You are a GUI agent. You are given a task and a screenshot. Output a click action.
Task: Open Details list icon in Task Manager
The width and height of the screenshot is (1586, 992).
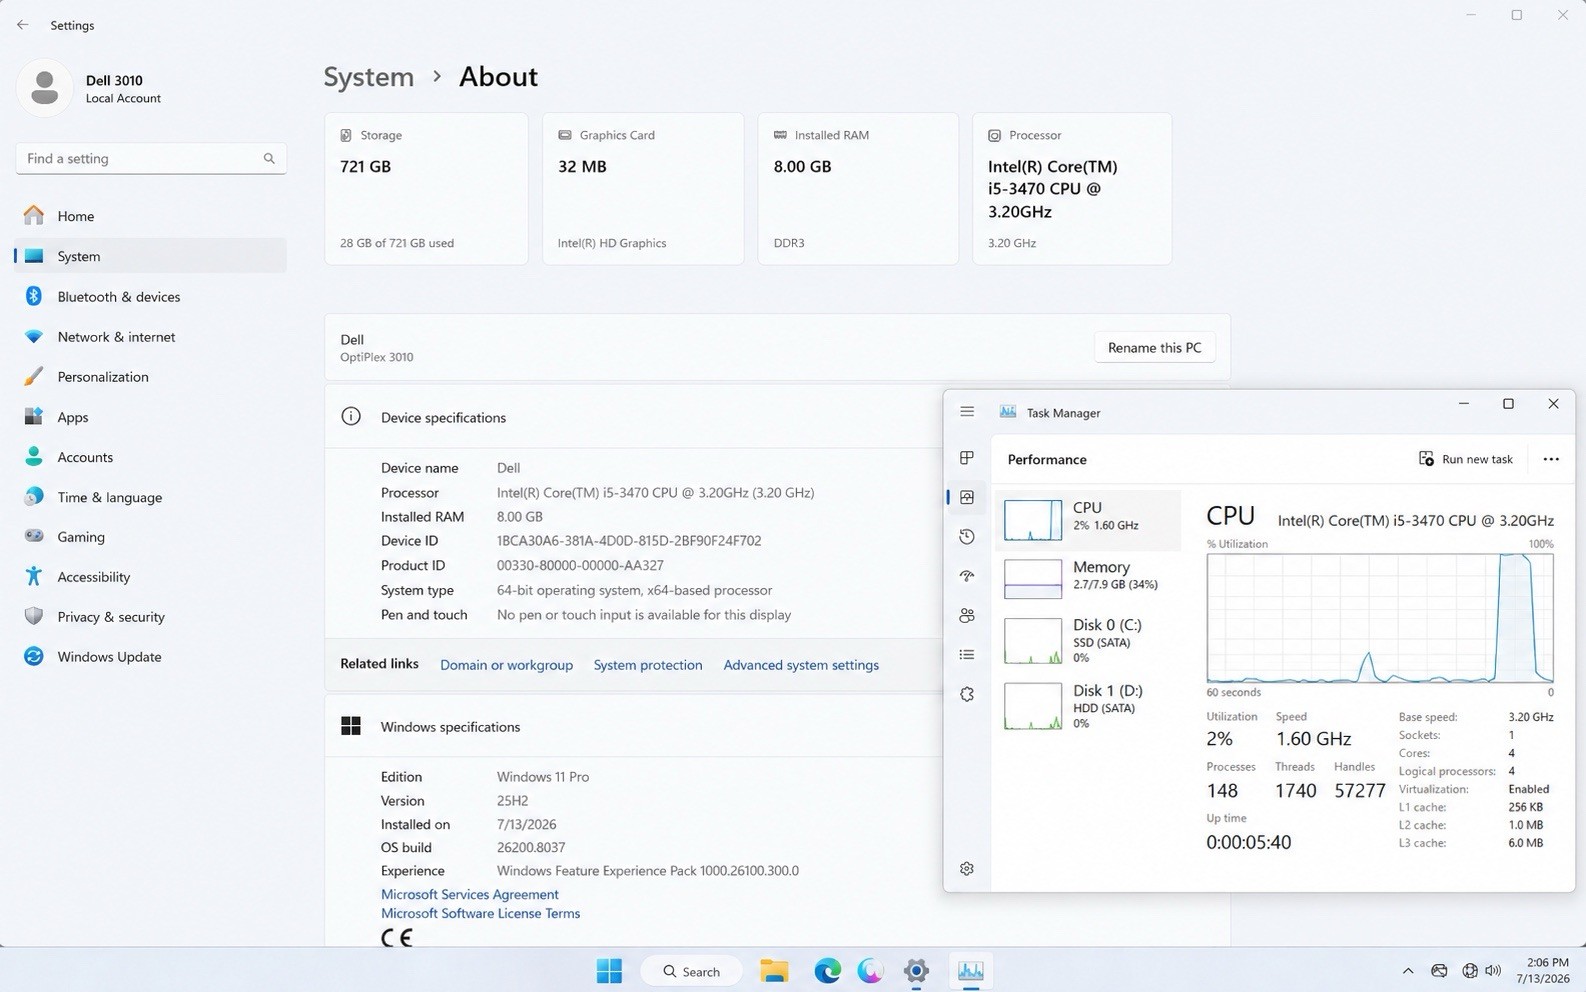click(967, 655)
